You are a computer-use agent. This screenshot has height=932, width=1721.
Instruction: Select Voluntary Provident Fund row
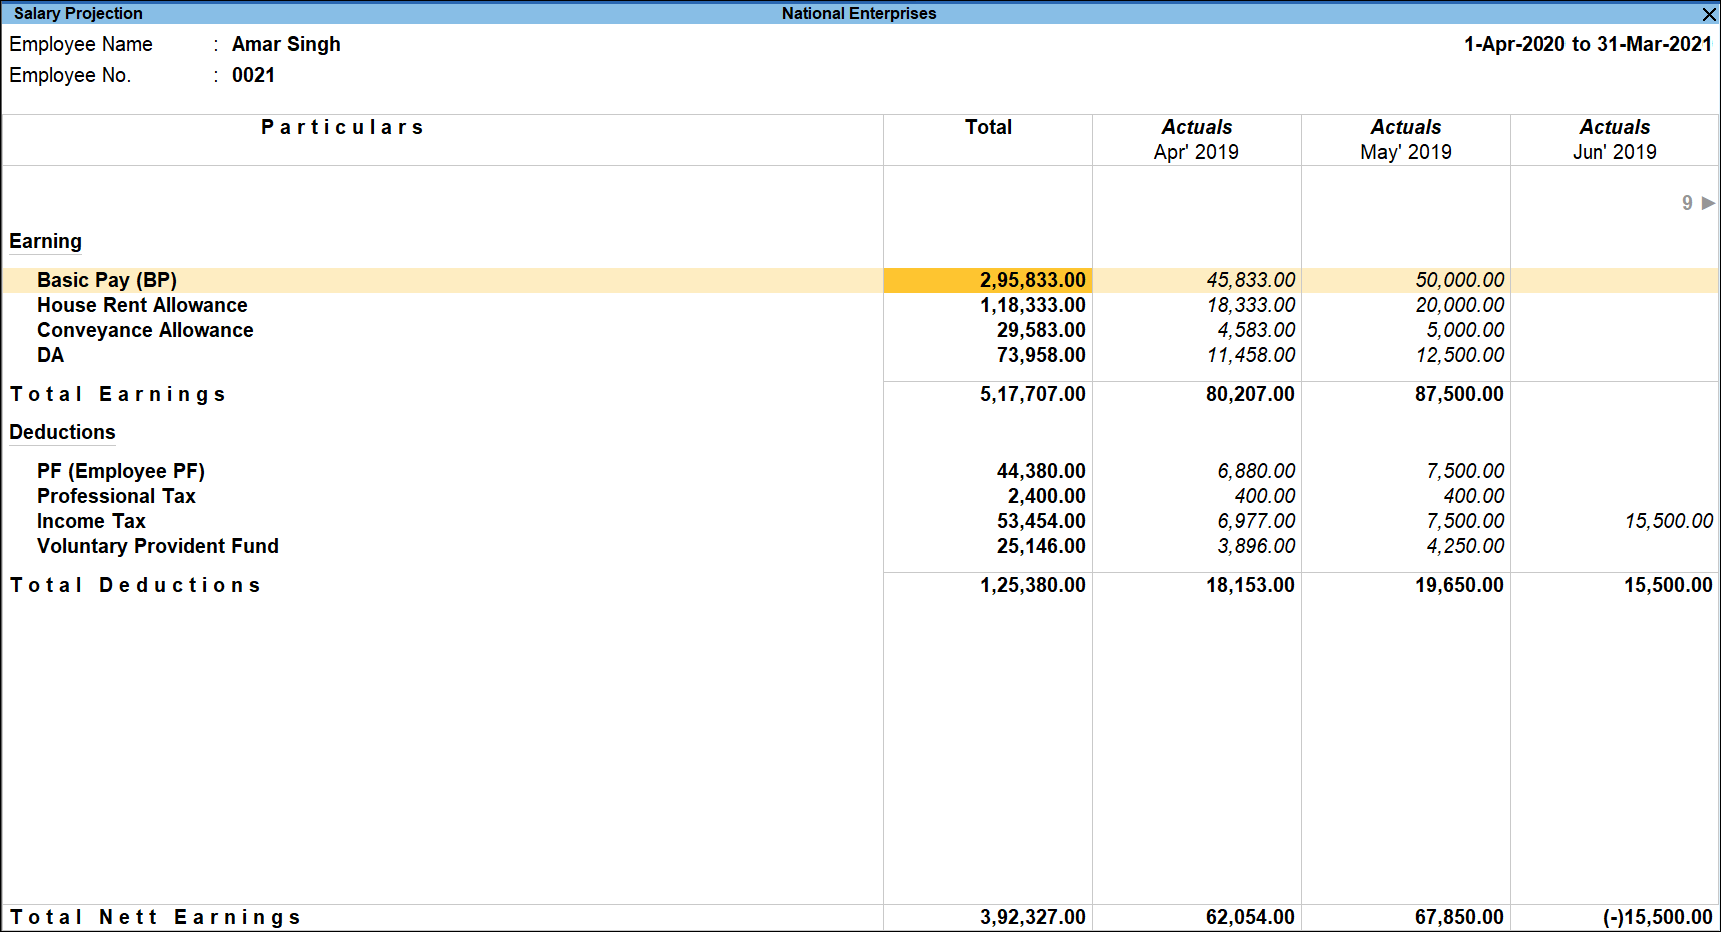(x=158, y=546)
